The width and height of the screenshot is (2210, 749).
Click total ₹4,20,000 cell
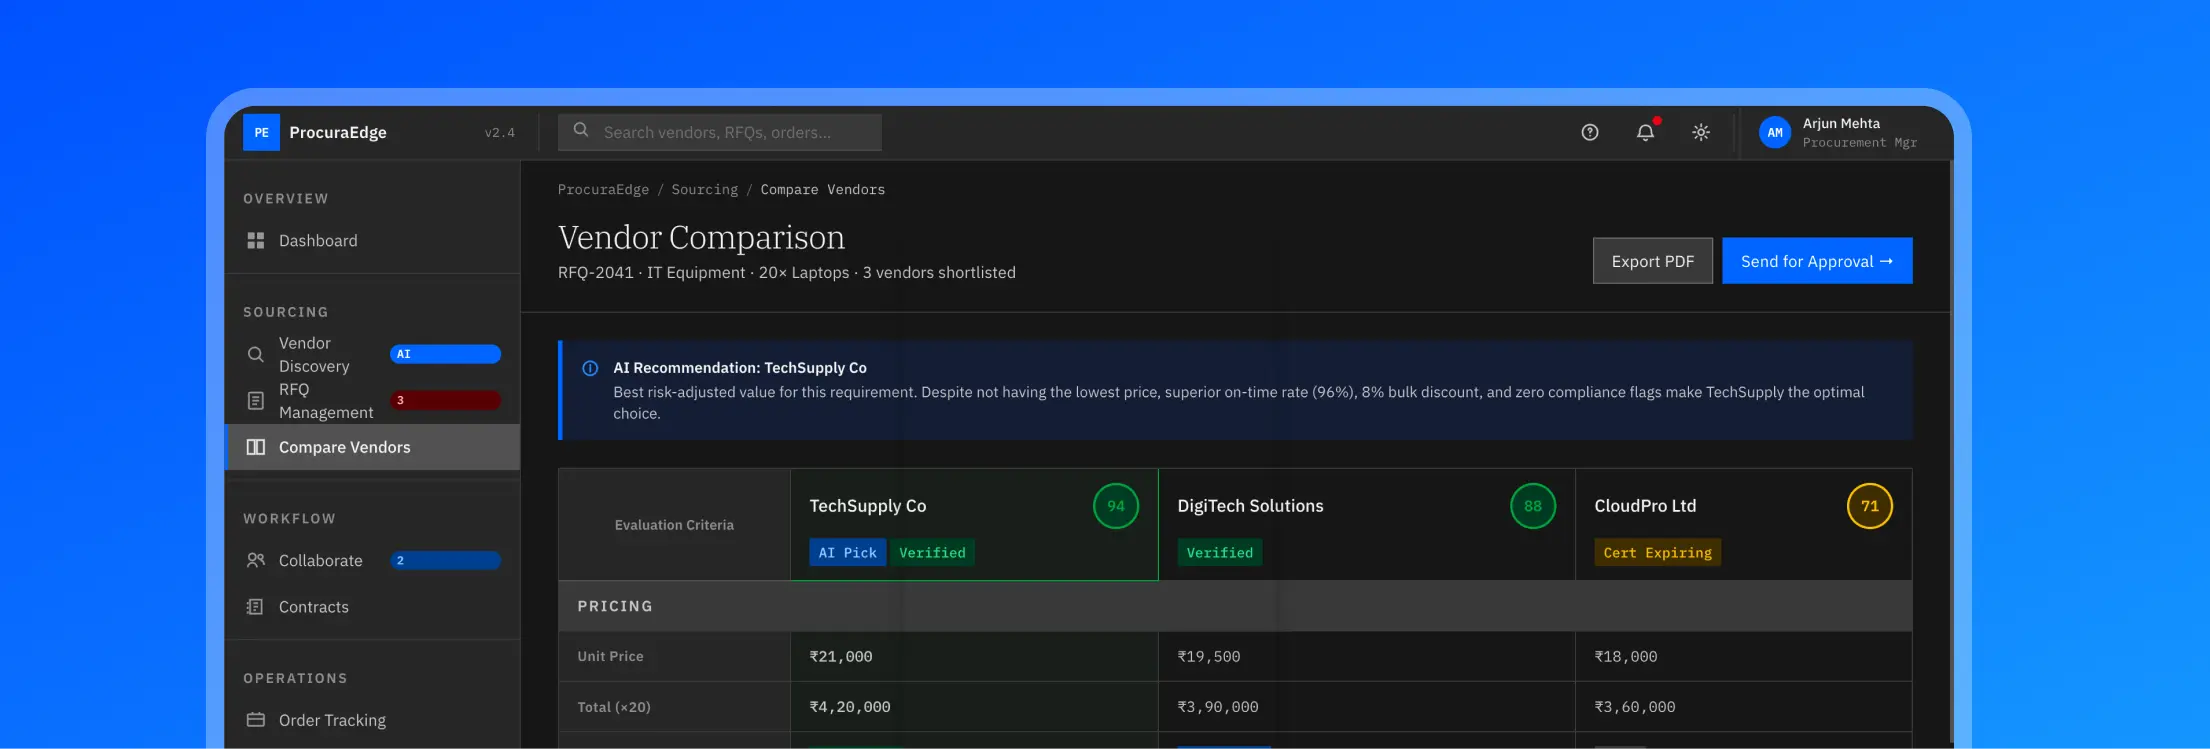click(x=974, y=707)
